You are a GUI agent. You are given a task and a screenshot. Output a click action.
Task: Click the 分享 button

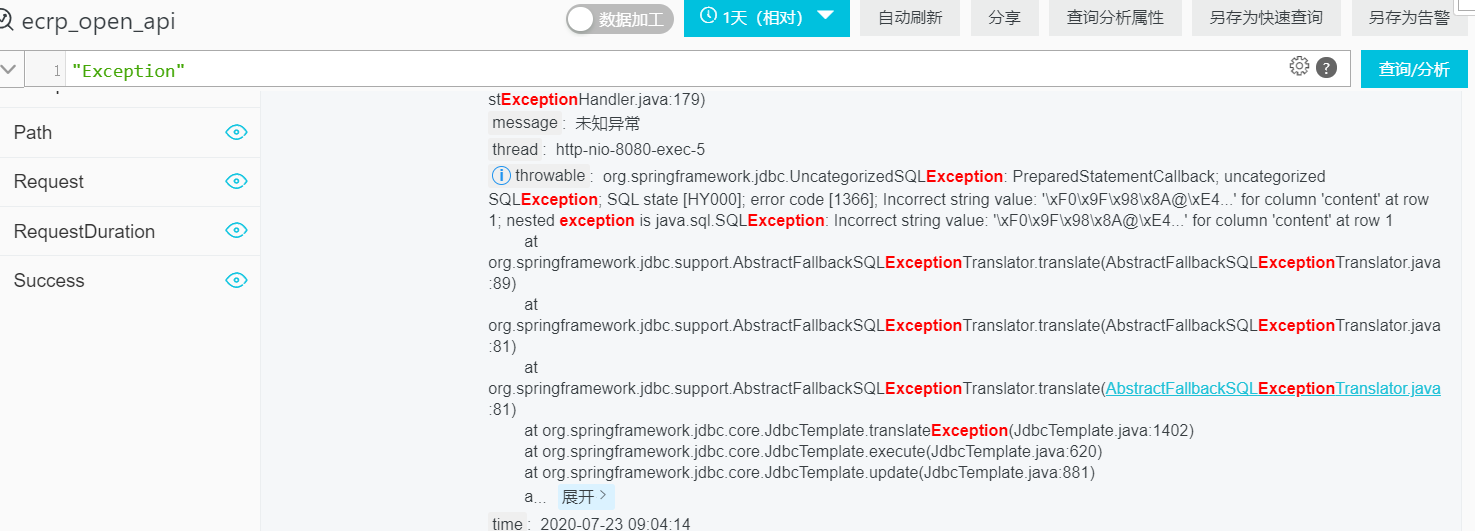tap(1004, 18)
